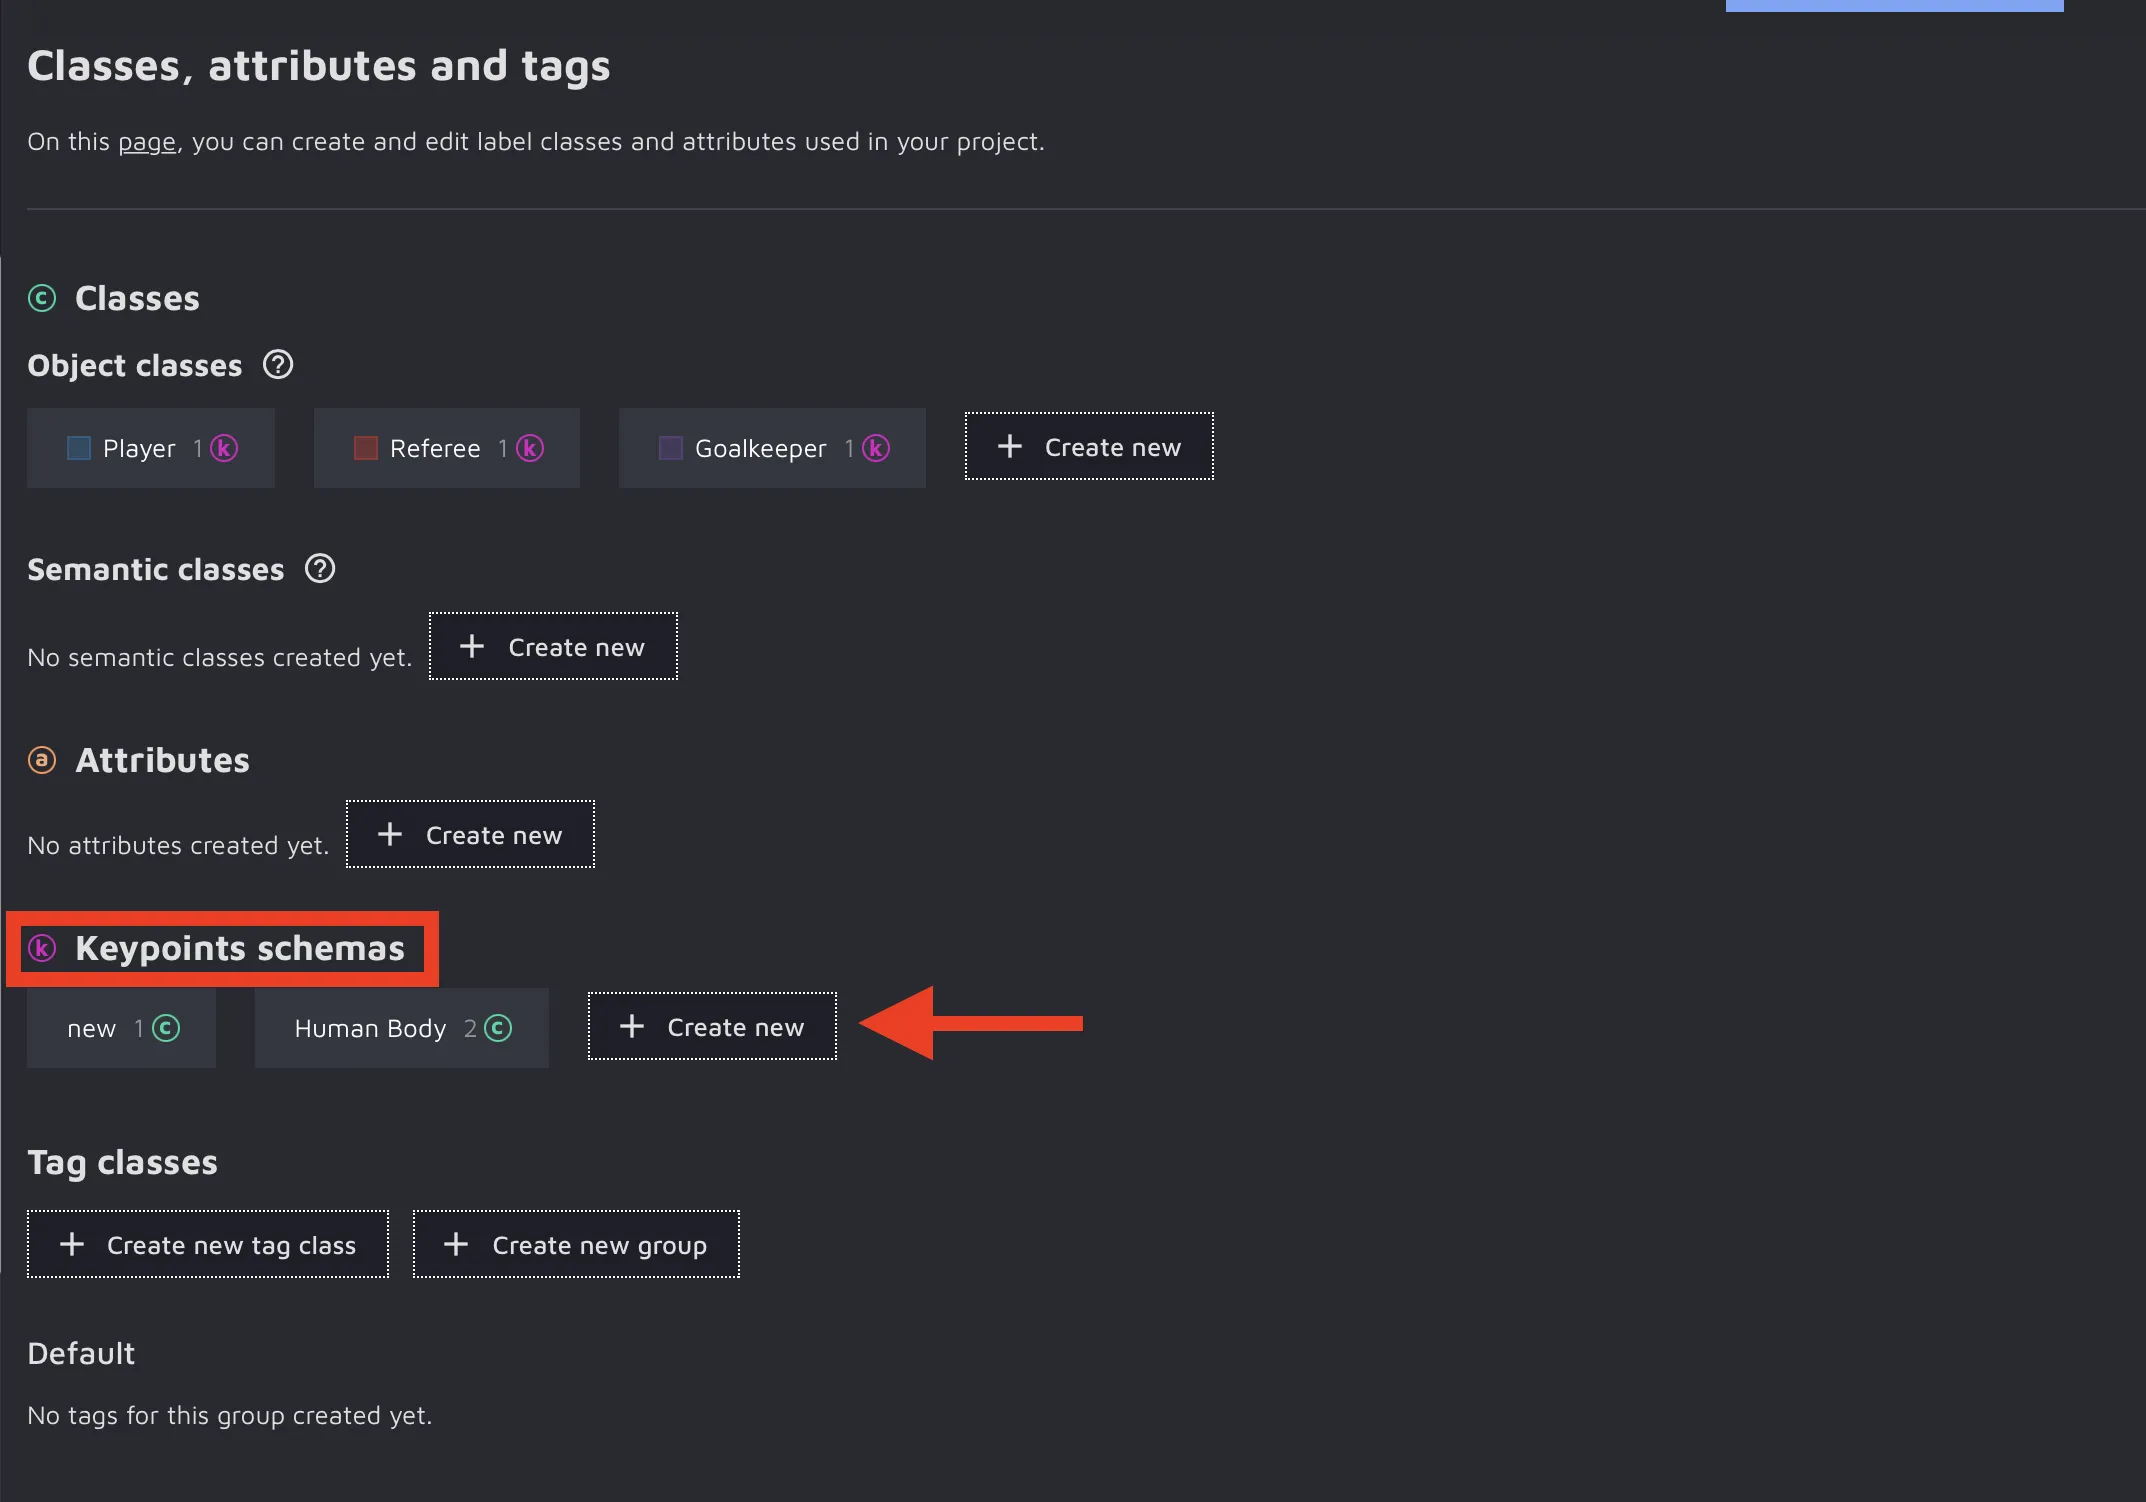The height and width of the screenshot is (1502, 2146).
Task: Click the orange Attributes section icon
Action: [42, 760]
